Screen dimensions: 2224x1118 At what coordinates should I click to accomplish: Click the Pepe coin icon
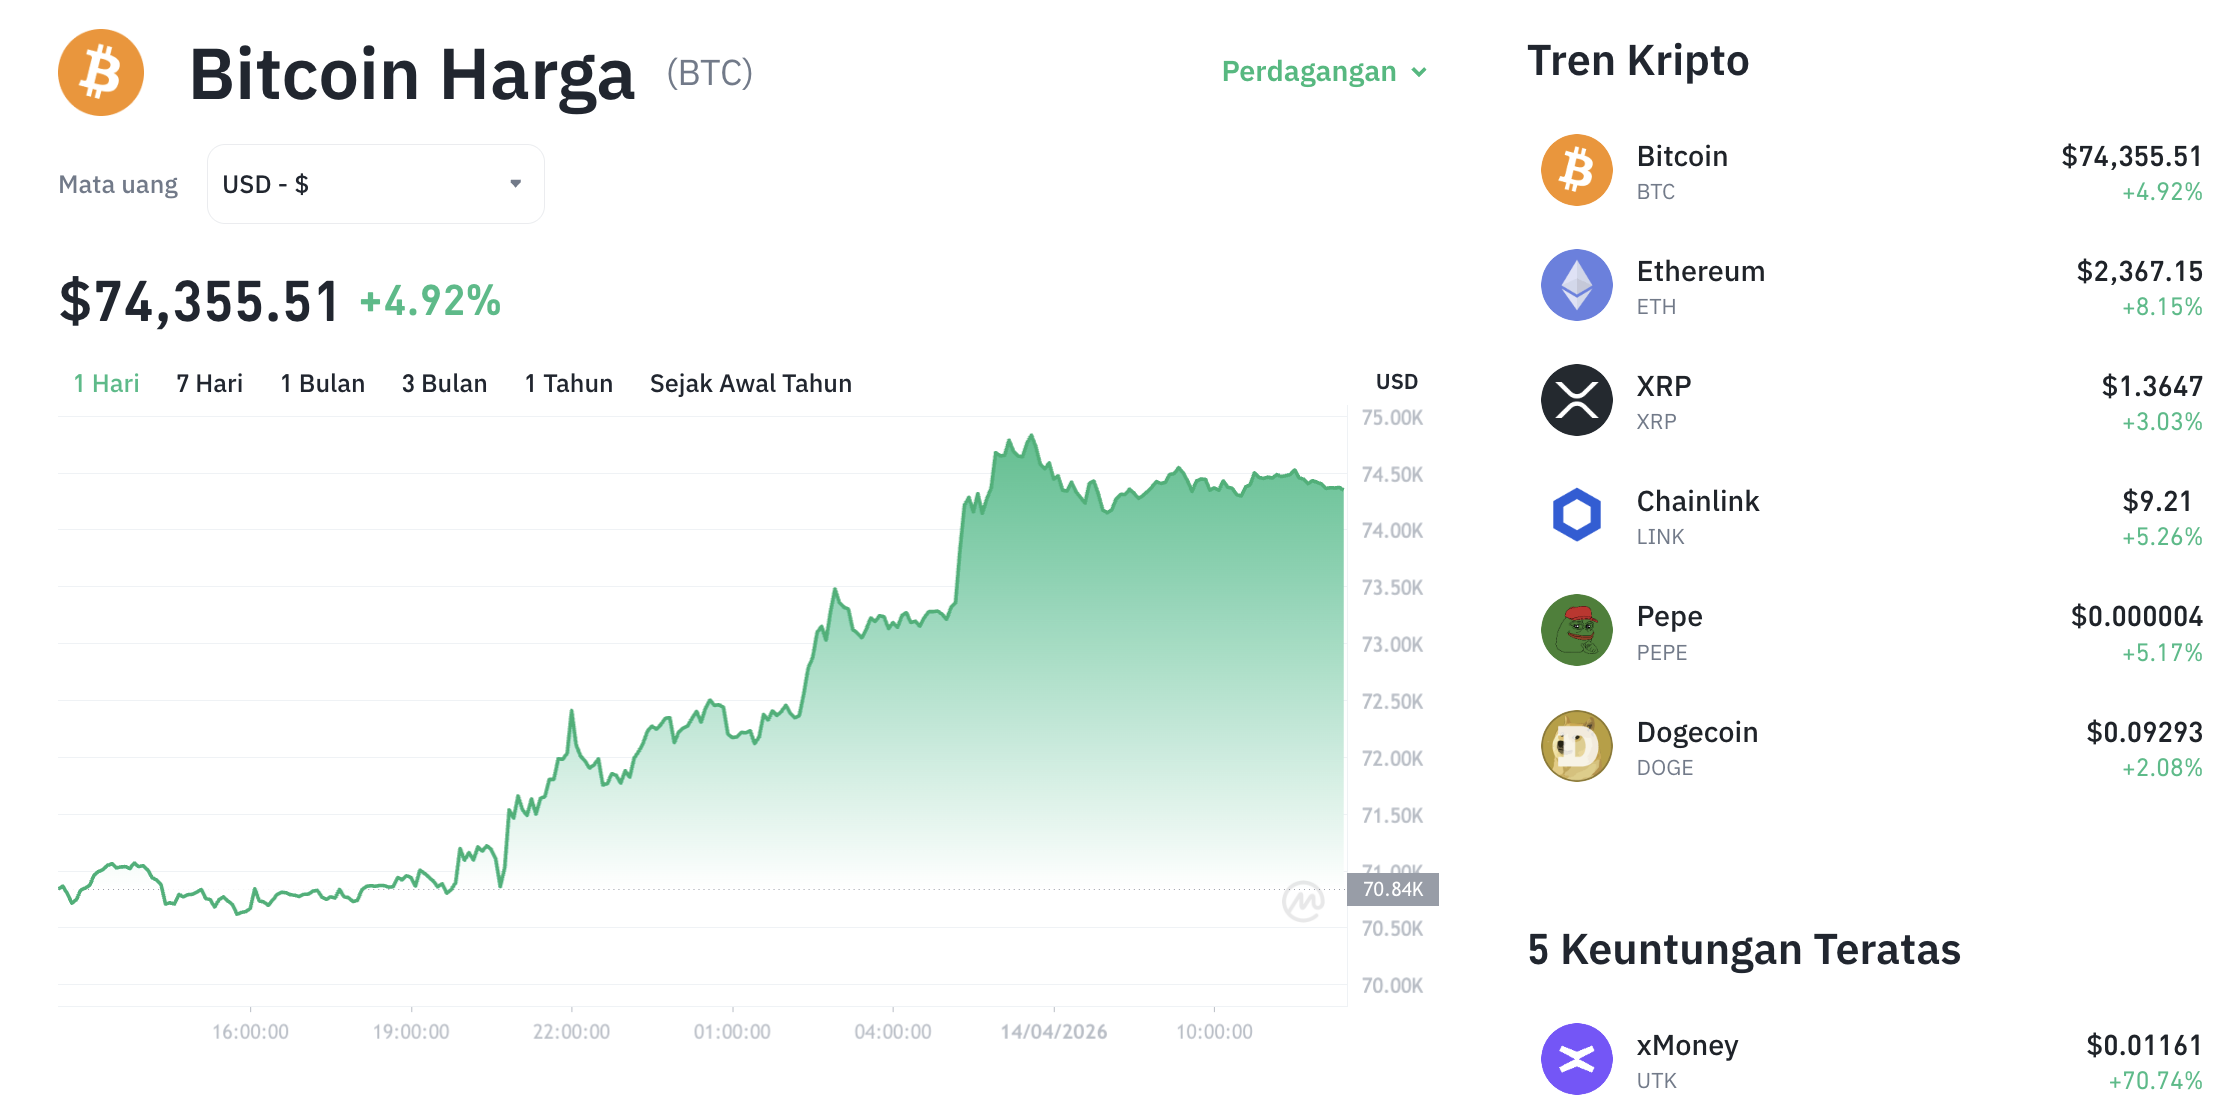(1576, 630)
